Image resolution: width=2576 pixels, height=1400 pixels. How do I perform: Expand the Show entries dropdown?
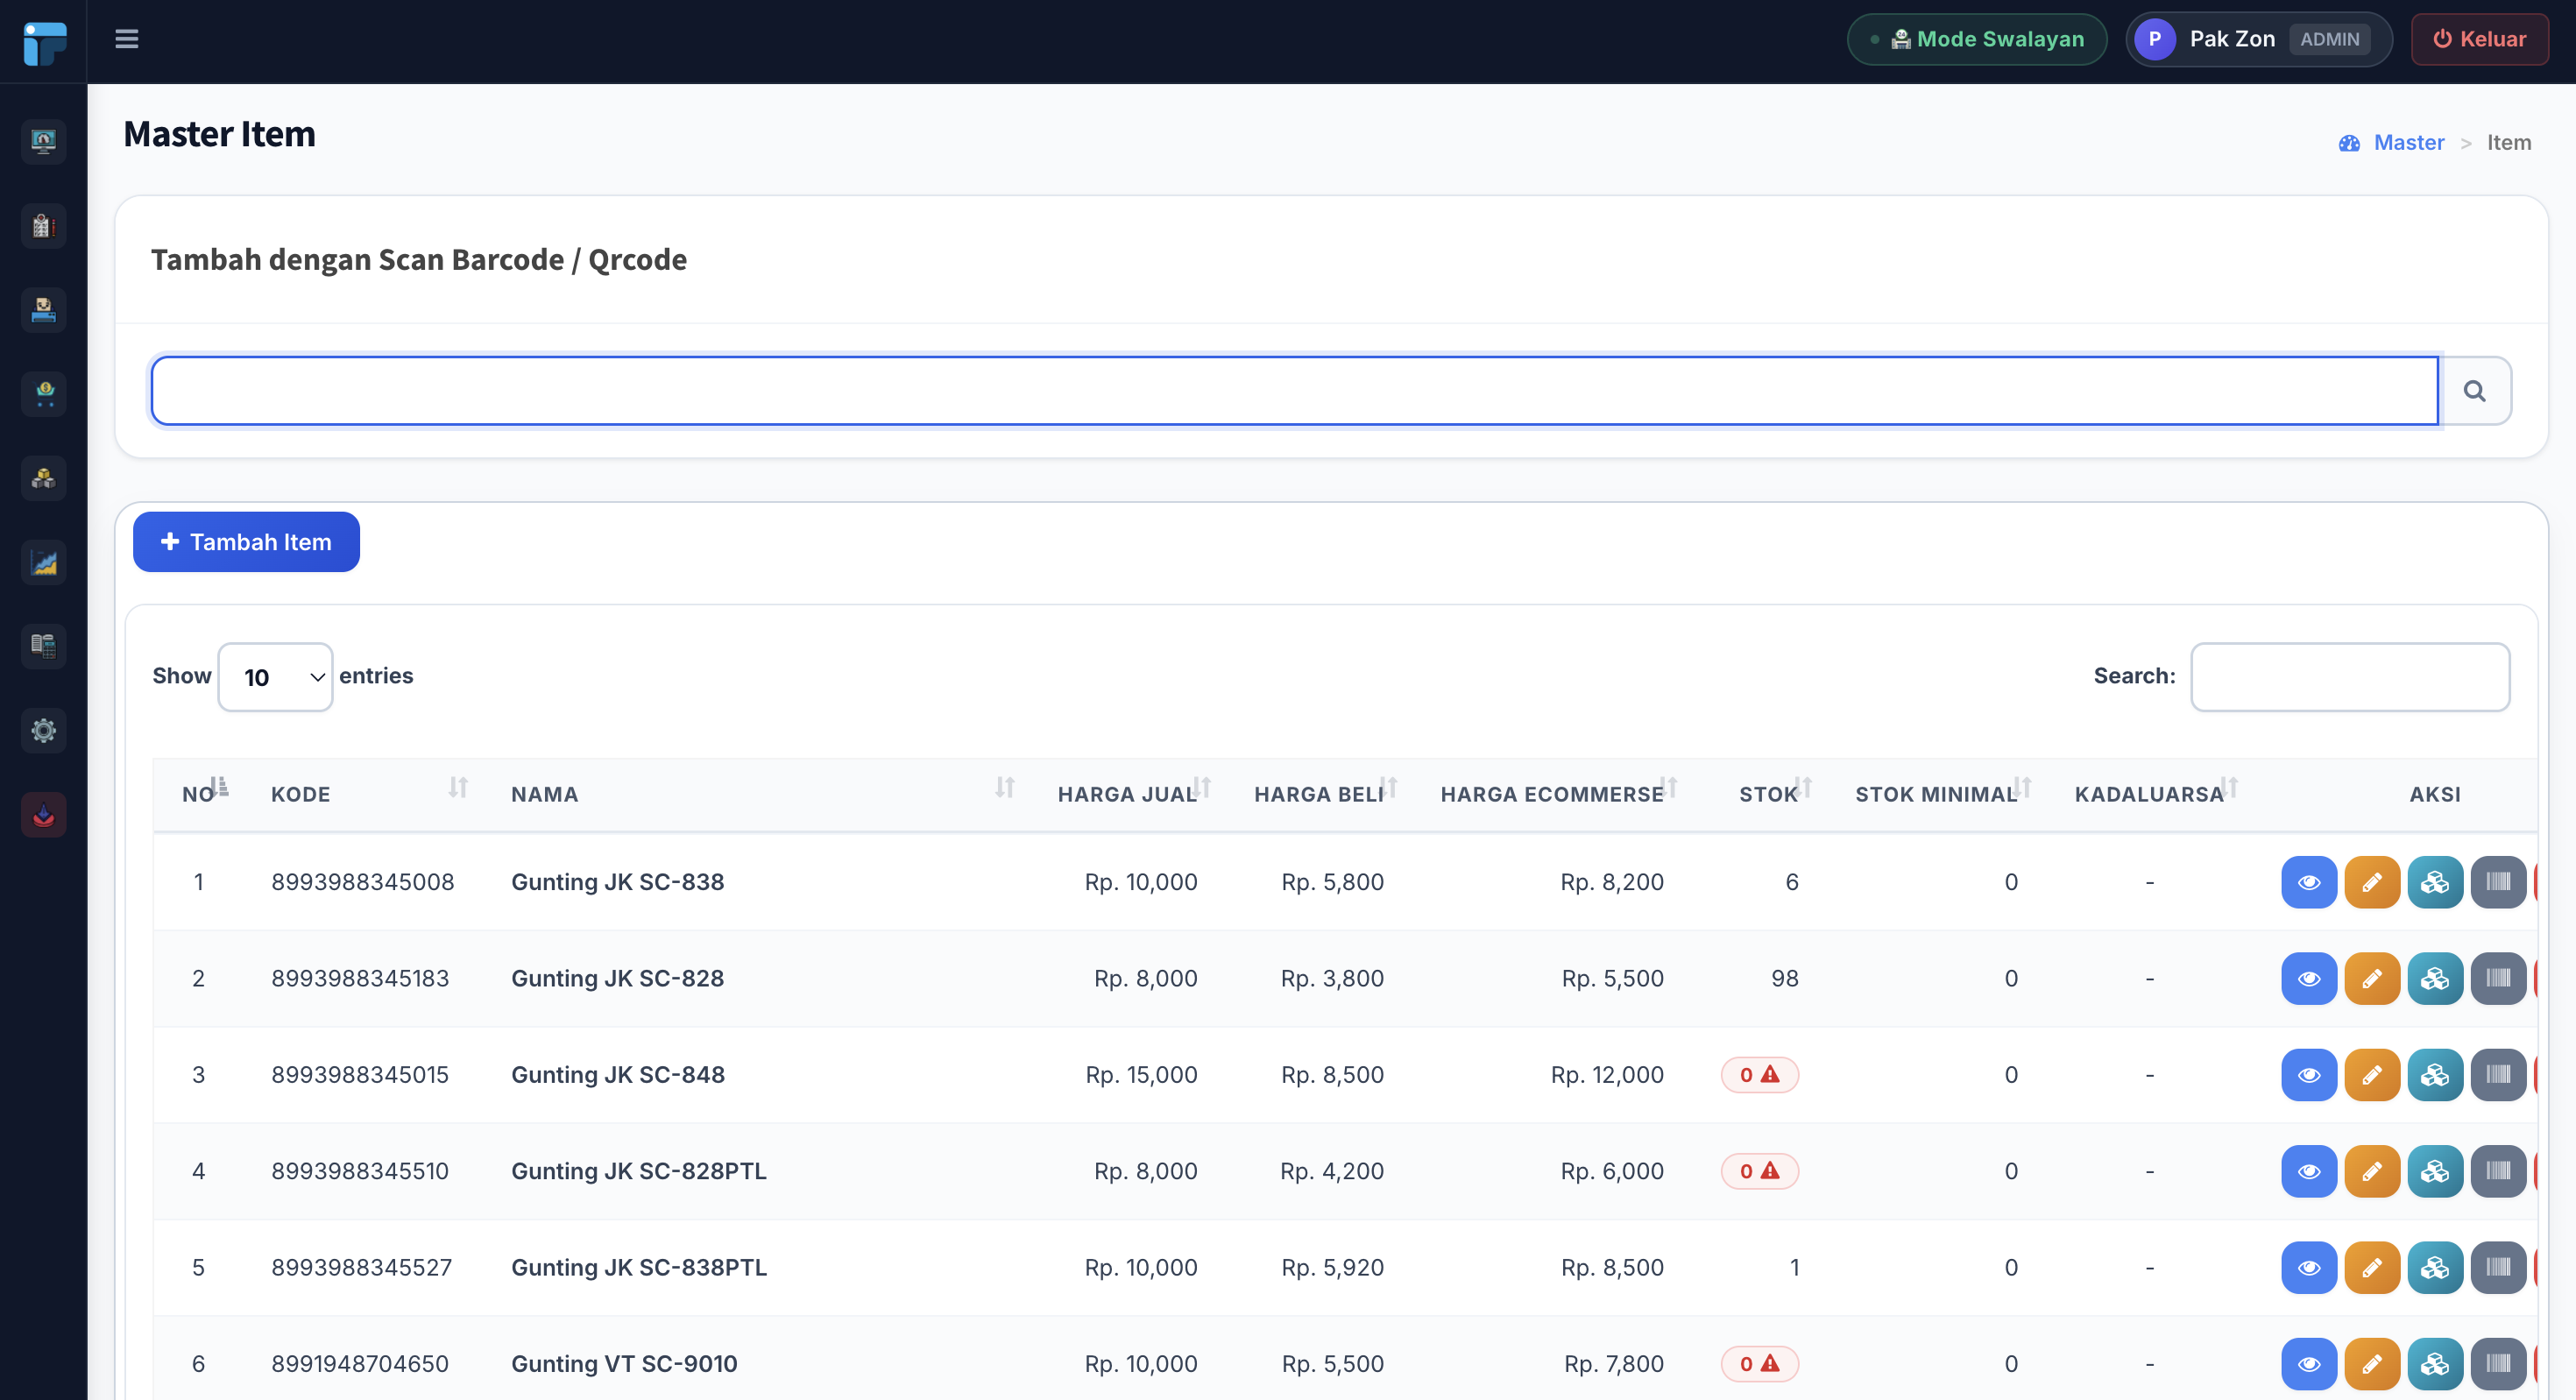(x=275, y=677)
